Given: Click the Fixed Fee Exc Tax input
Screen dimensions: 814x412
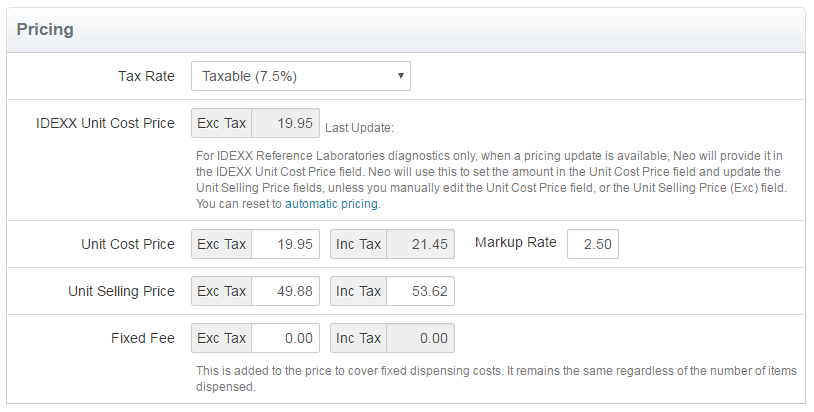Looking at the screenshot, I should point(286,338).
